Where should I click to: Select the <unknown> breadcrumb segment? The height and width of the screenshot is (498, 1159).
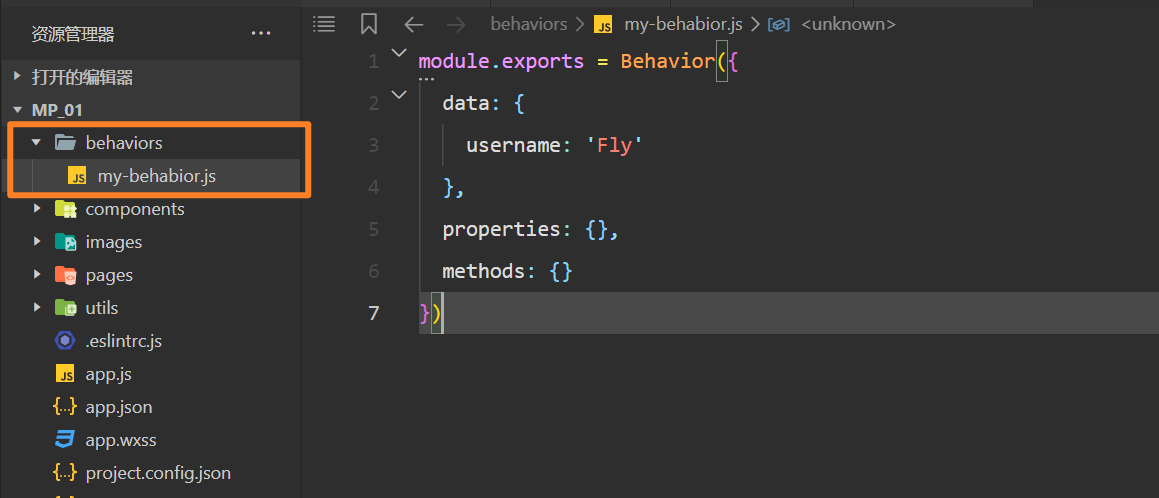click(x=849, y=24)
